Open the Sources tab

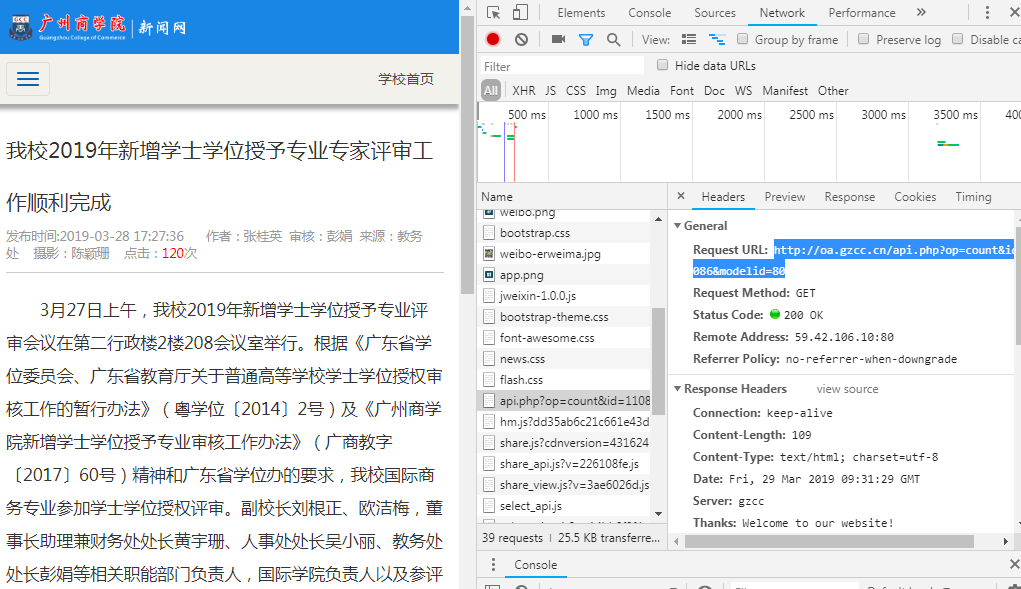coord(714,13)
